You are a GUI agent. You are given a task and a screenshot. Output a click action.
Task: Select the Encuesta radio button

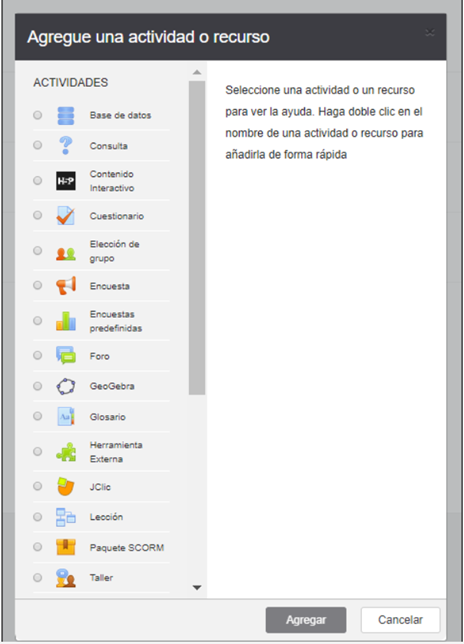coord(37,285)
